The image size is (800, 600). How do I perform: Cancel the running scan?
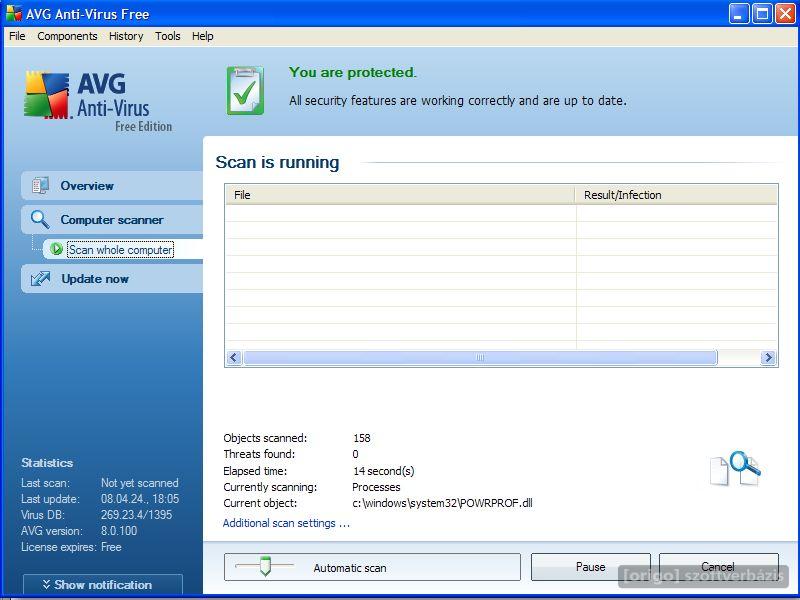718,567
